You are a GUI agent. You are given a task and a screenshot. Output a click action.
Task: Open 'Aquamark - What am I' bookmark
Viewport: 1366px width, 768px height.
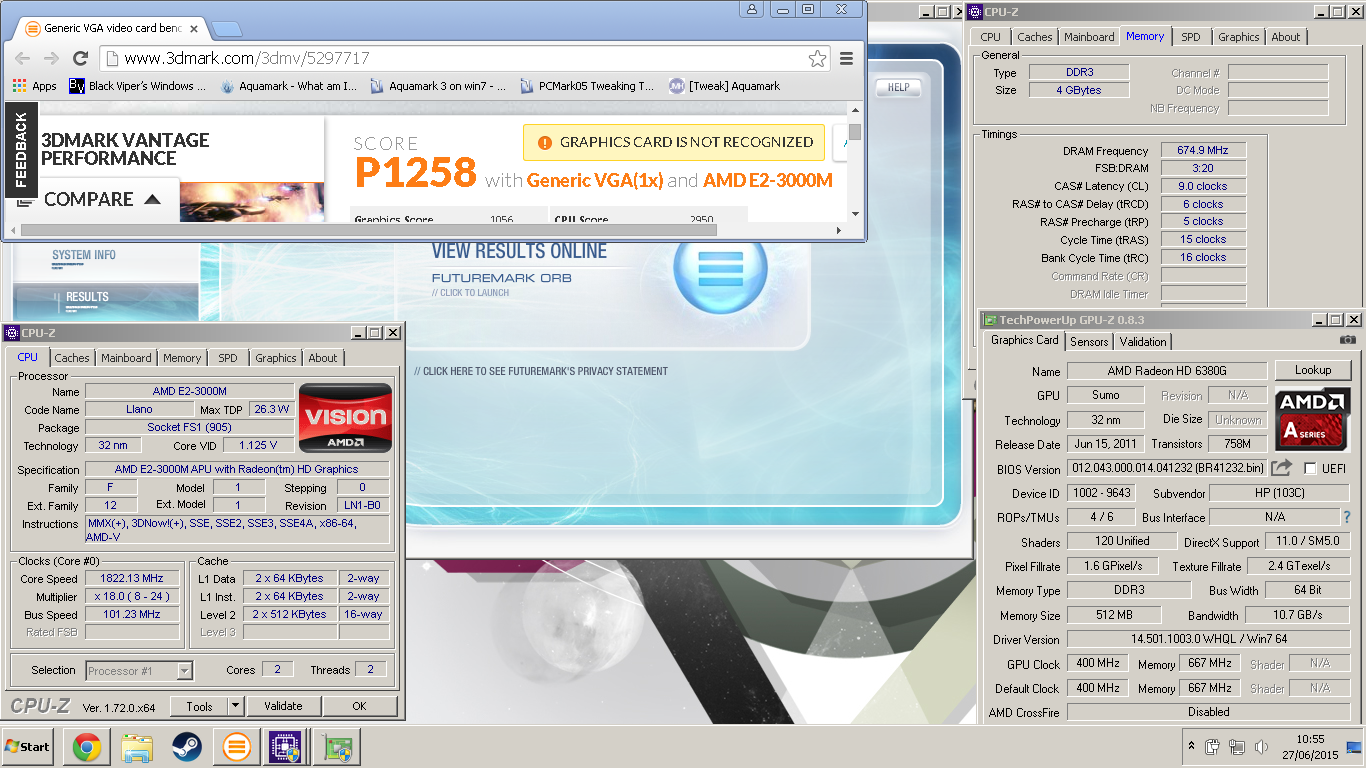point(288,86)
